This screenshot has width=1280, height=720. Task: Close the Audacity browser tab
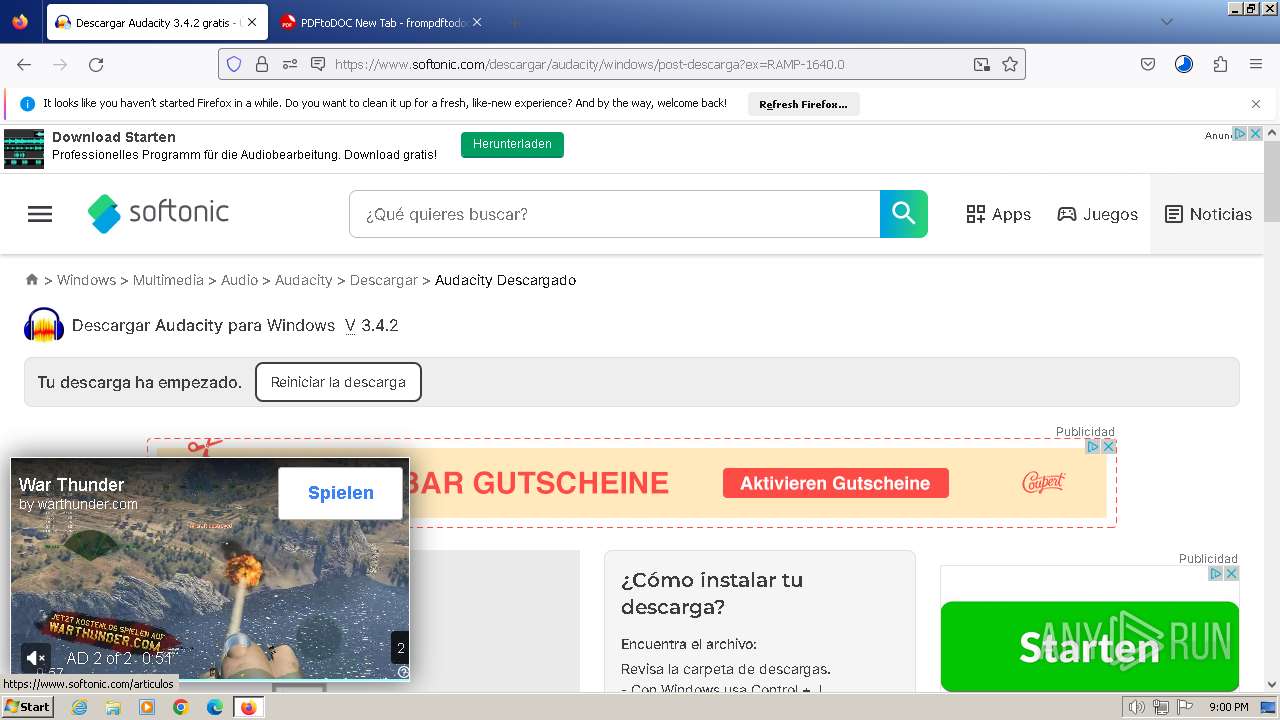[251, 22]
